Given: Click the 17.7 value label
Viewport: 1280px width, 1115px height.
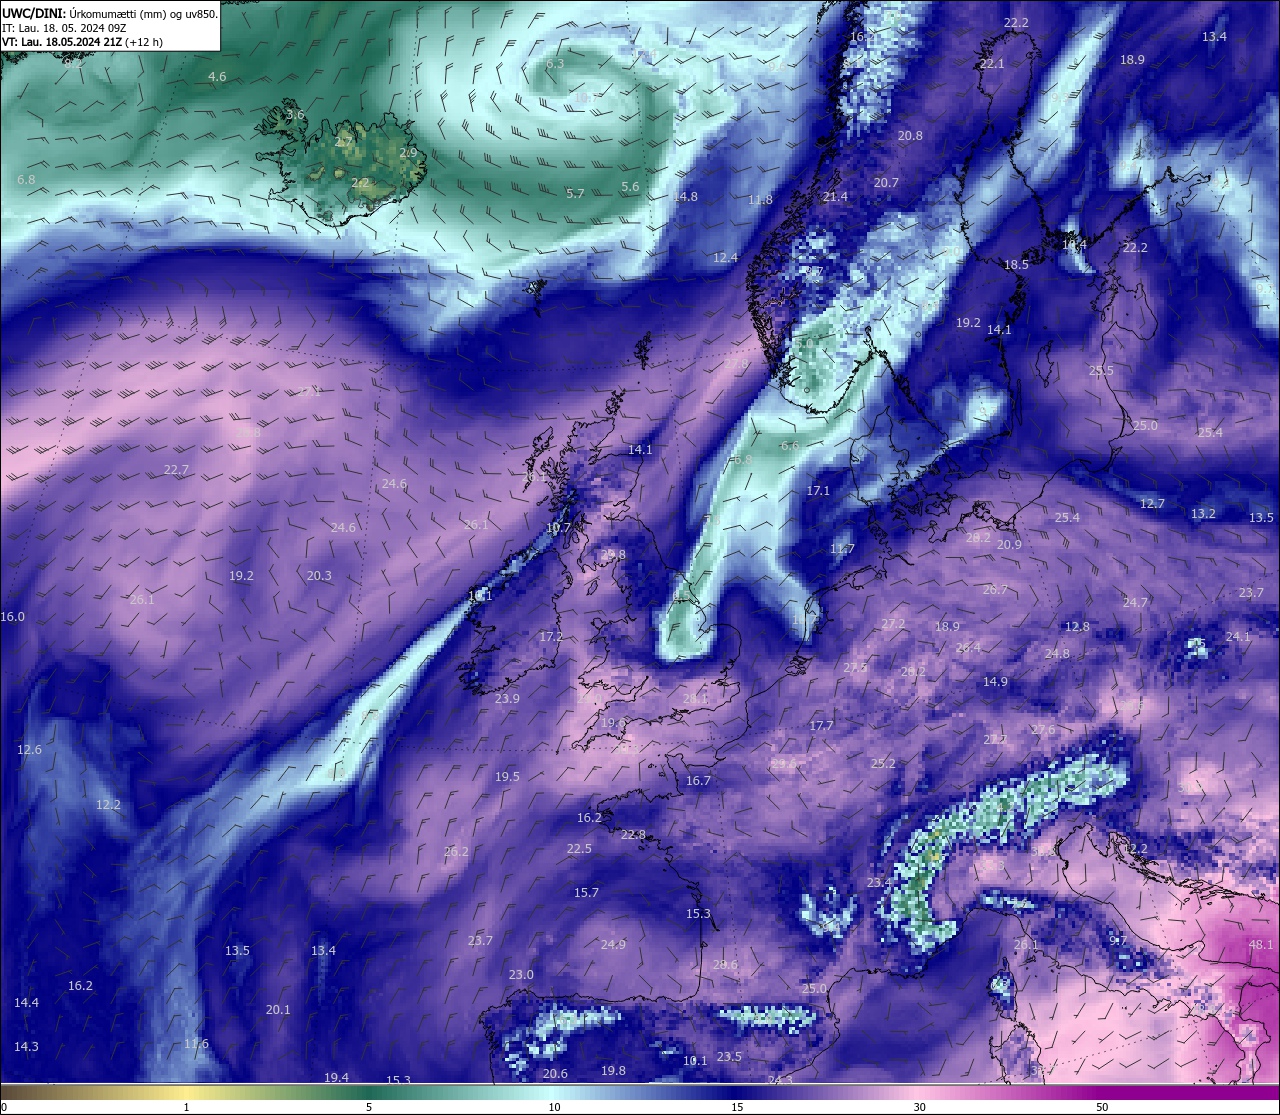Looking at the screenshot, I should pos(821,726).
